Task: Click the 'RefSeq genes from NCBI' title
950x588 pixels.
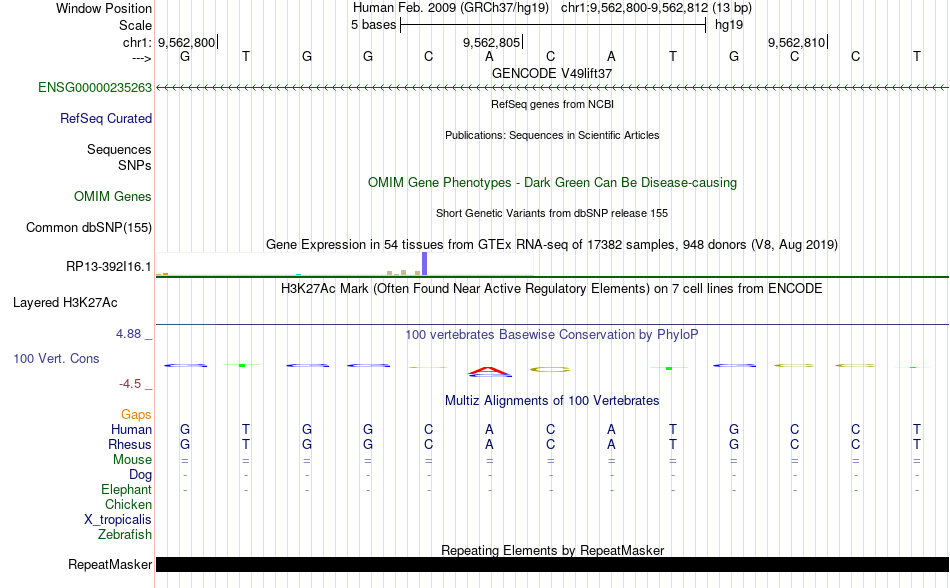Action: pyautogui.click(x=552, y=104)
